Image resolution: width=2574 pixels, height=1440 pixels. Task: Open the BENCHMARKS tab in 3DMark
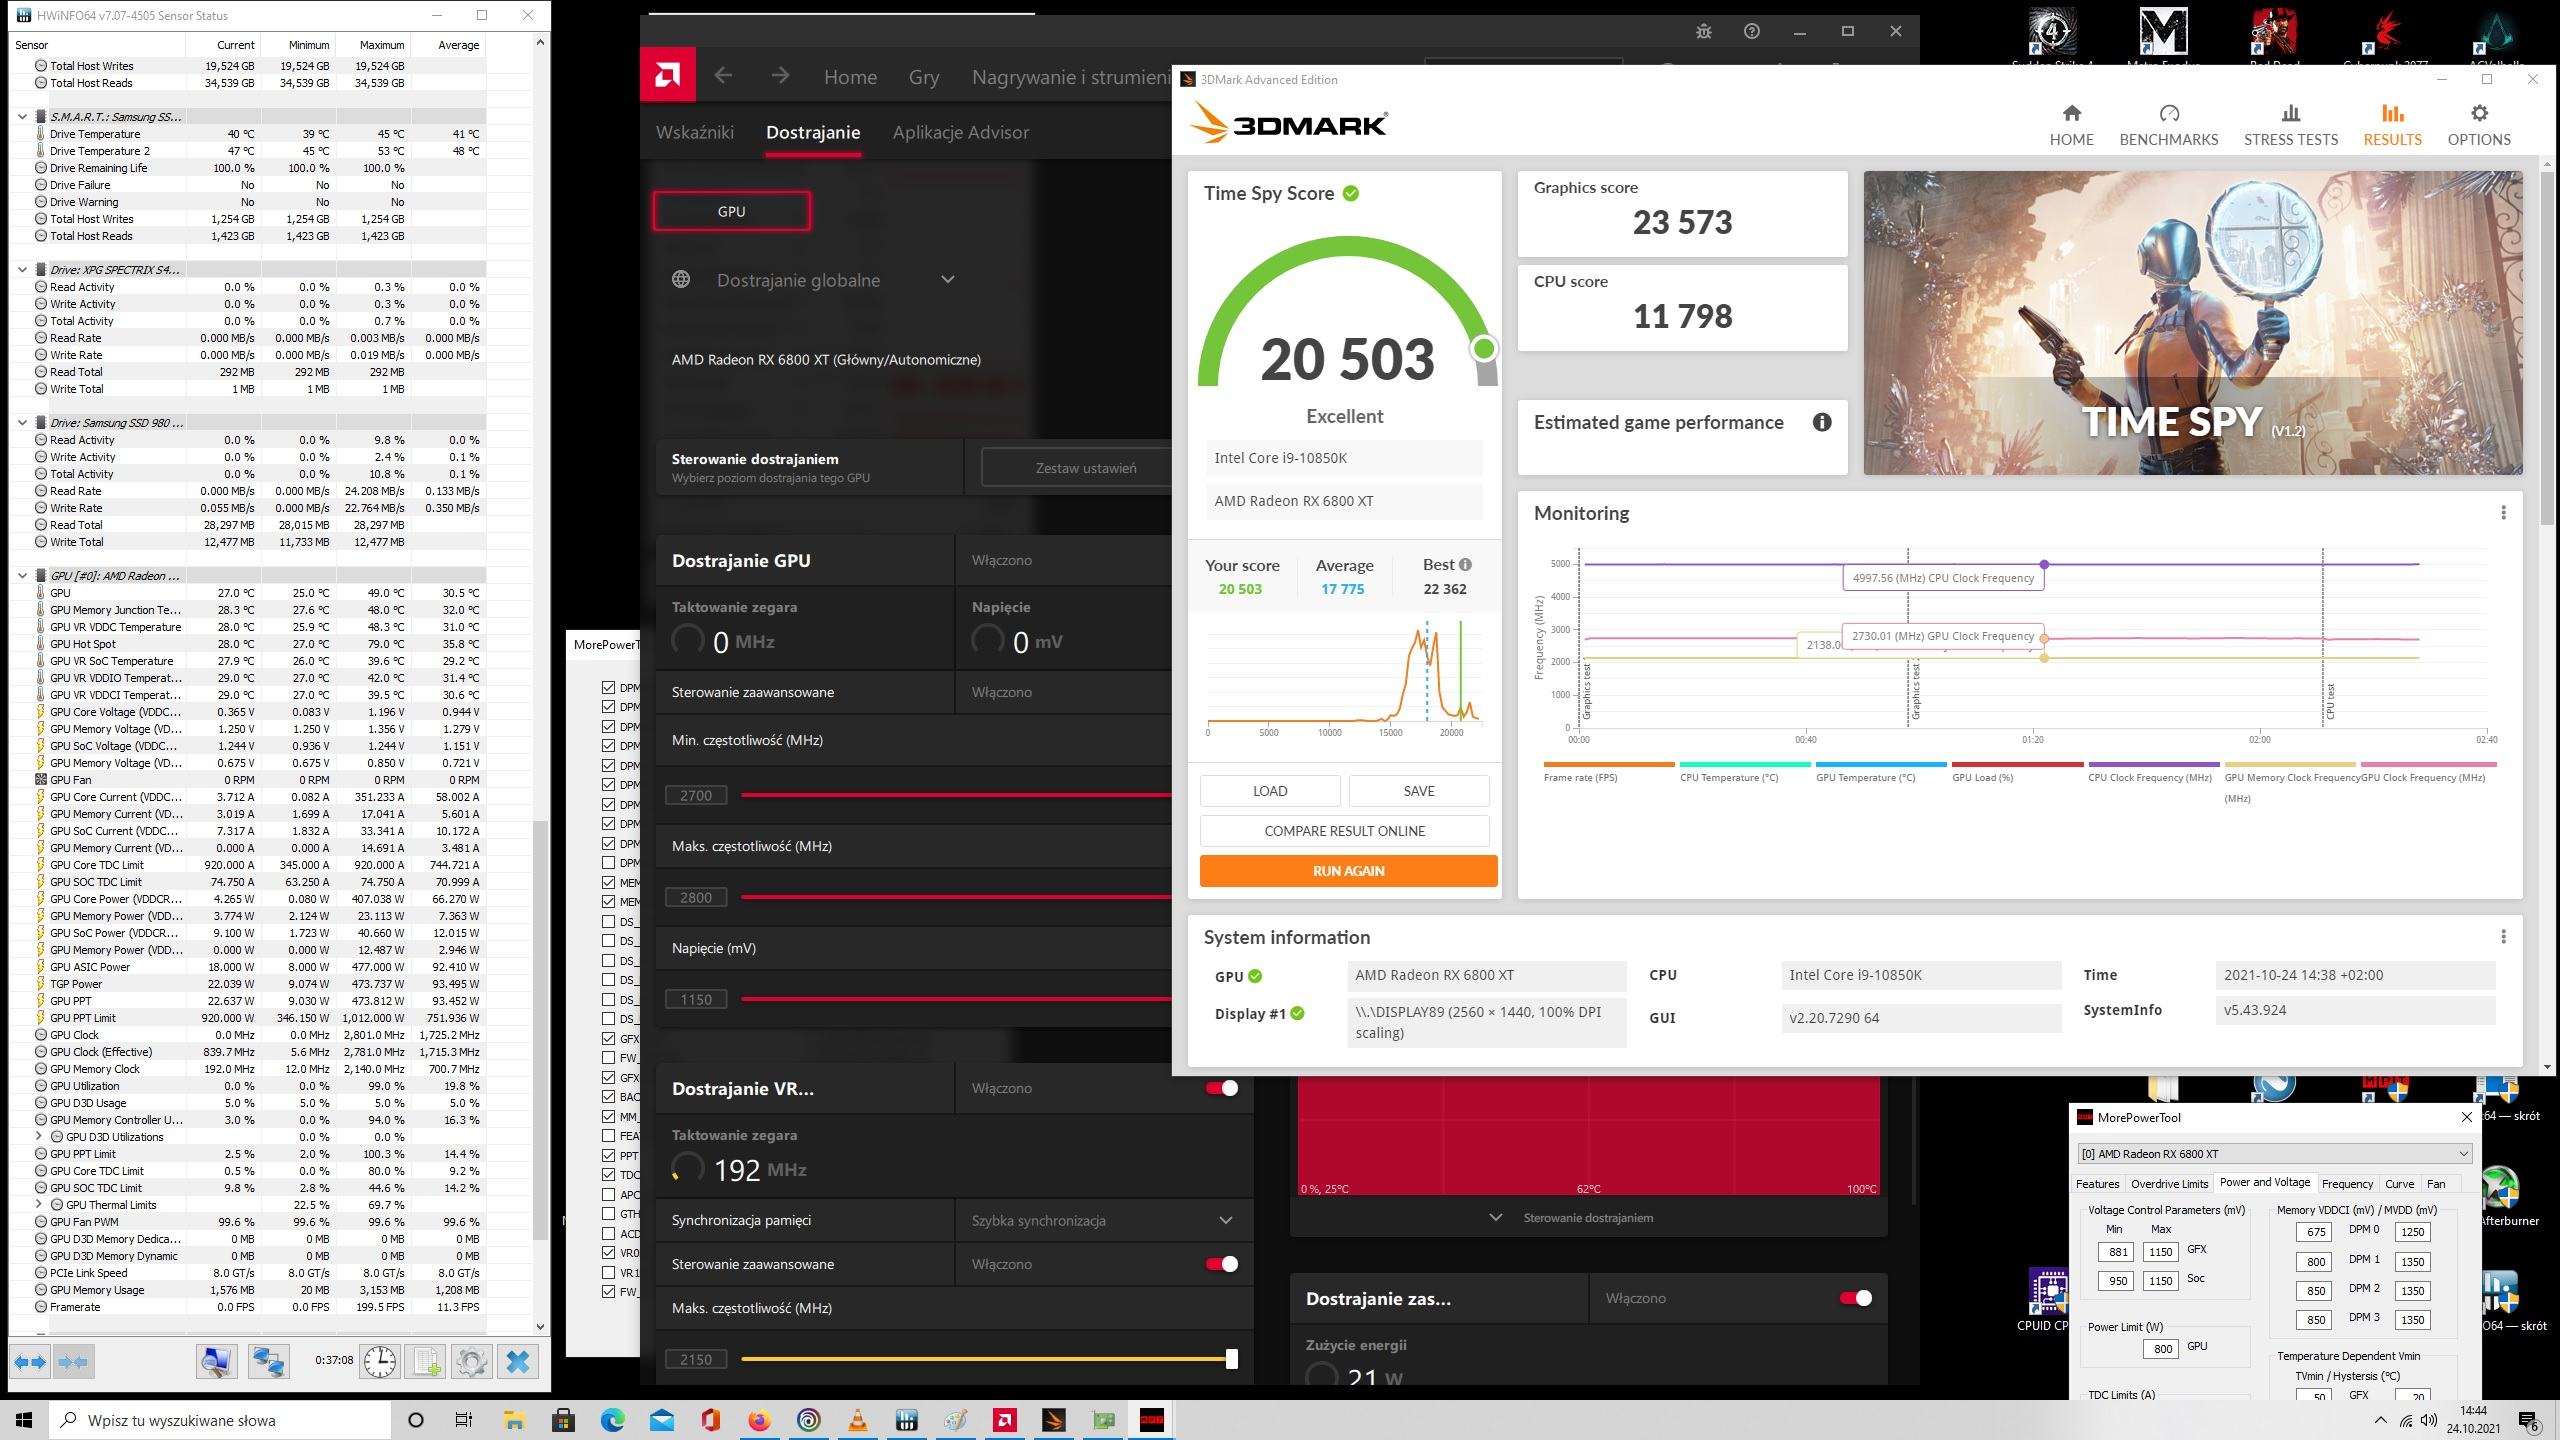(x=2169, y=126)
